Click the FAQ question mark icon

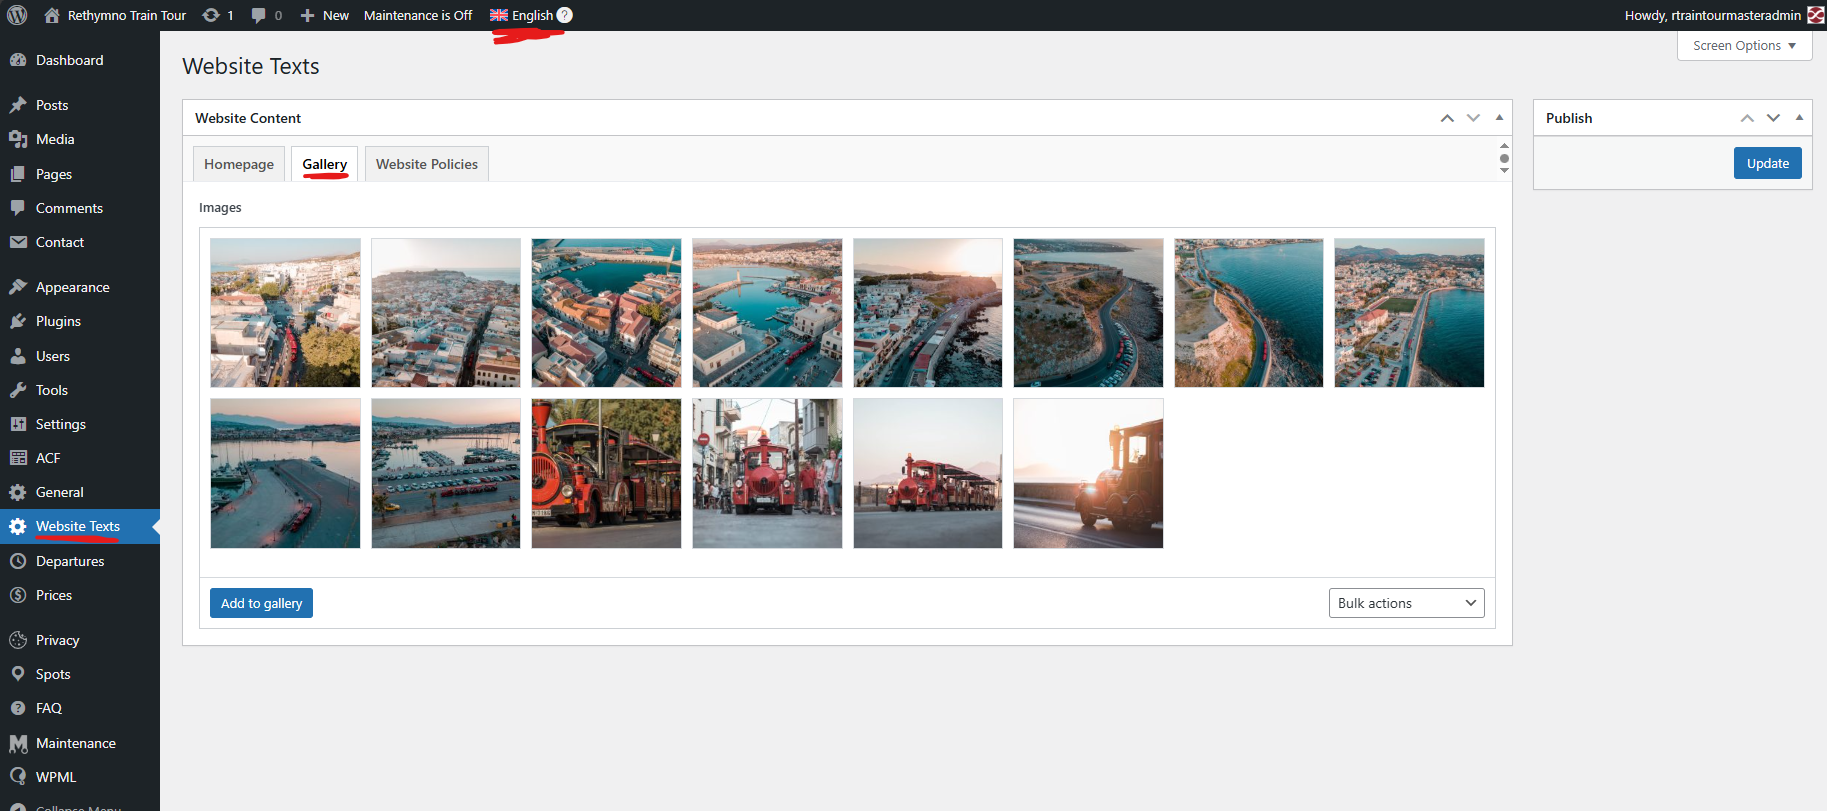(18, 708)
